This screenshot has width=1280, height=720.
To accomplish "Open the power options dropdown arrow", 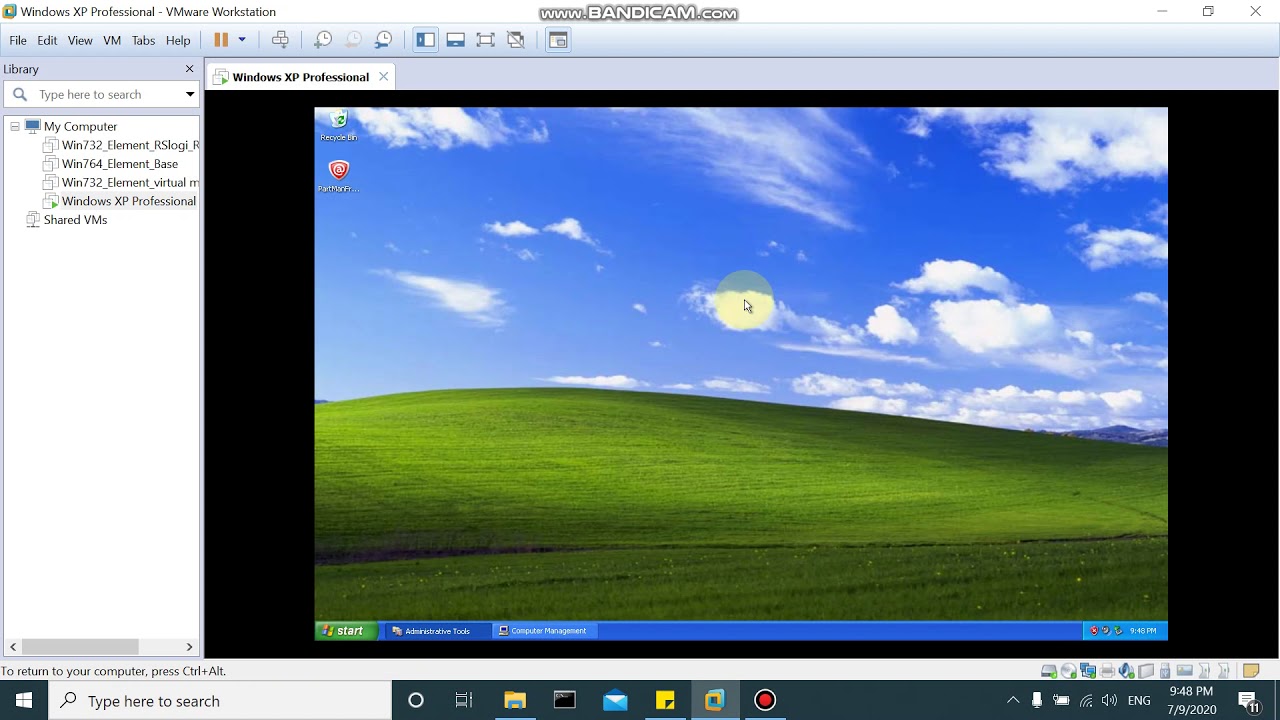I will [x=242, y=40].
